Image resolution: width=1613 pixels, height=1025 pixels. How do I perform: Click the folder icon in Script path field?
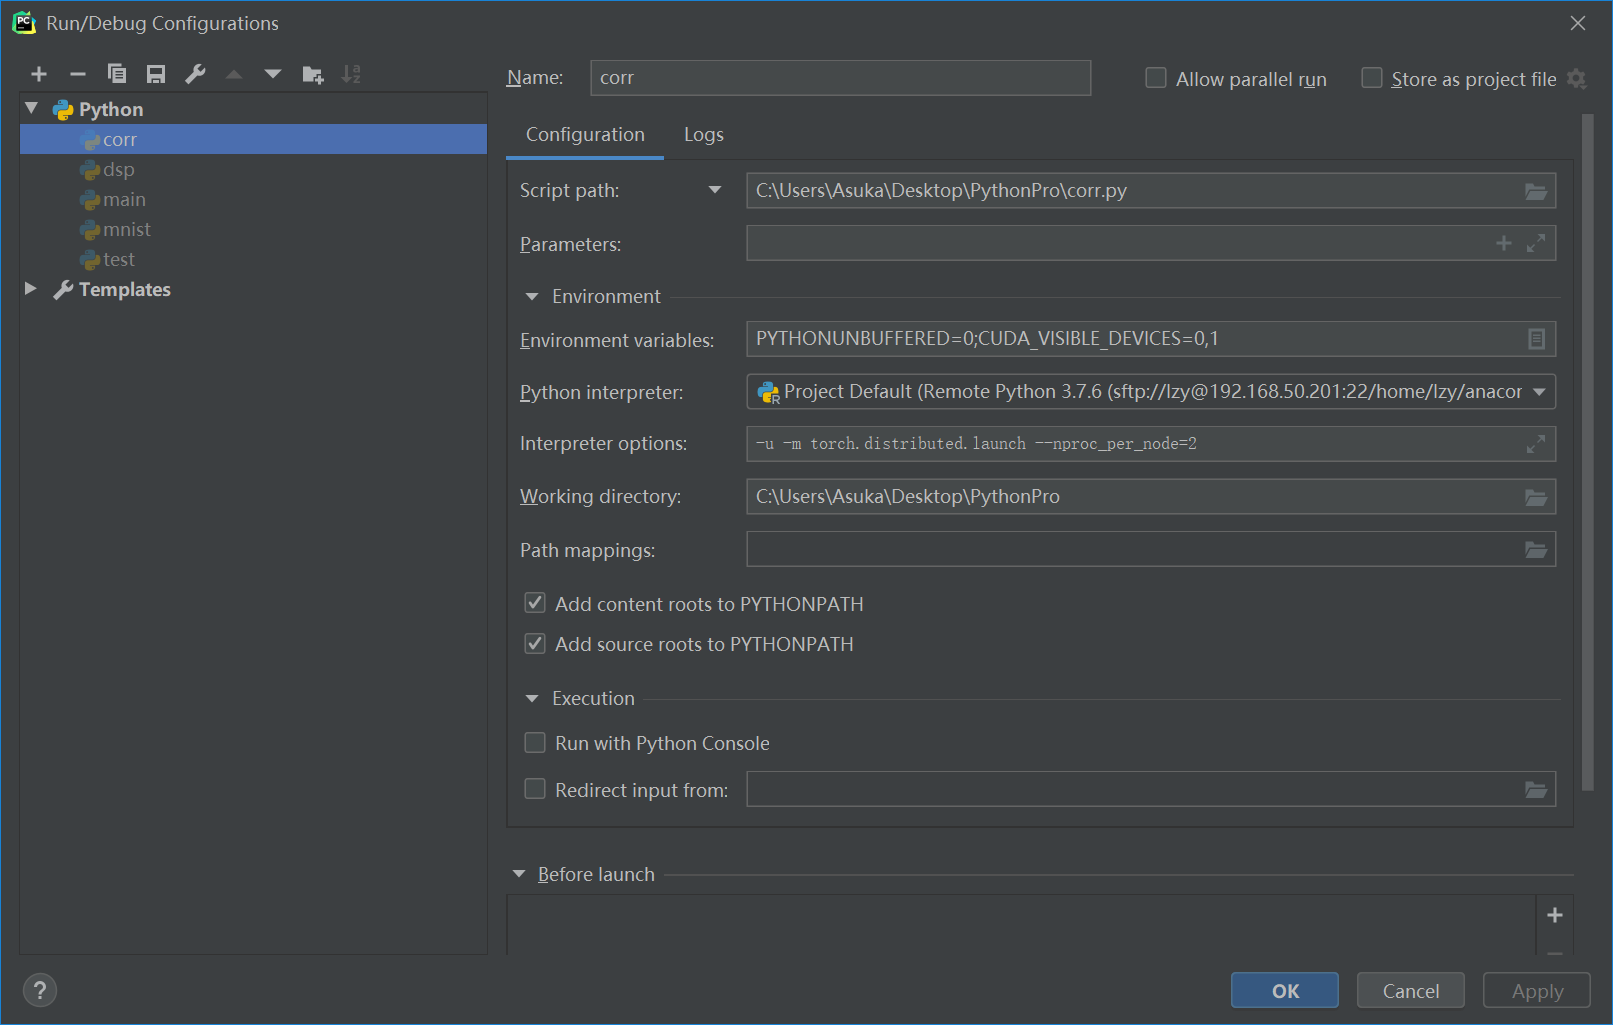1536,191
